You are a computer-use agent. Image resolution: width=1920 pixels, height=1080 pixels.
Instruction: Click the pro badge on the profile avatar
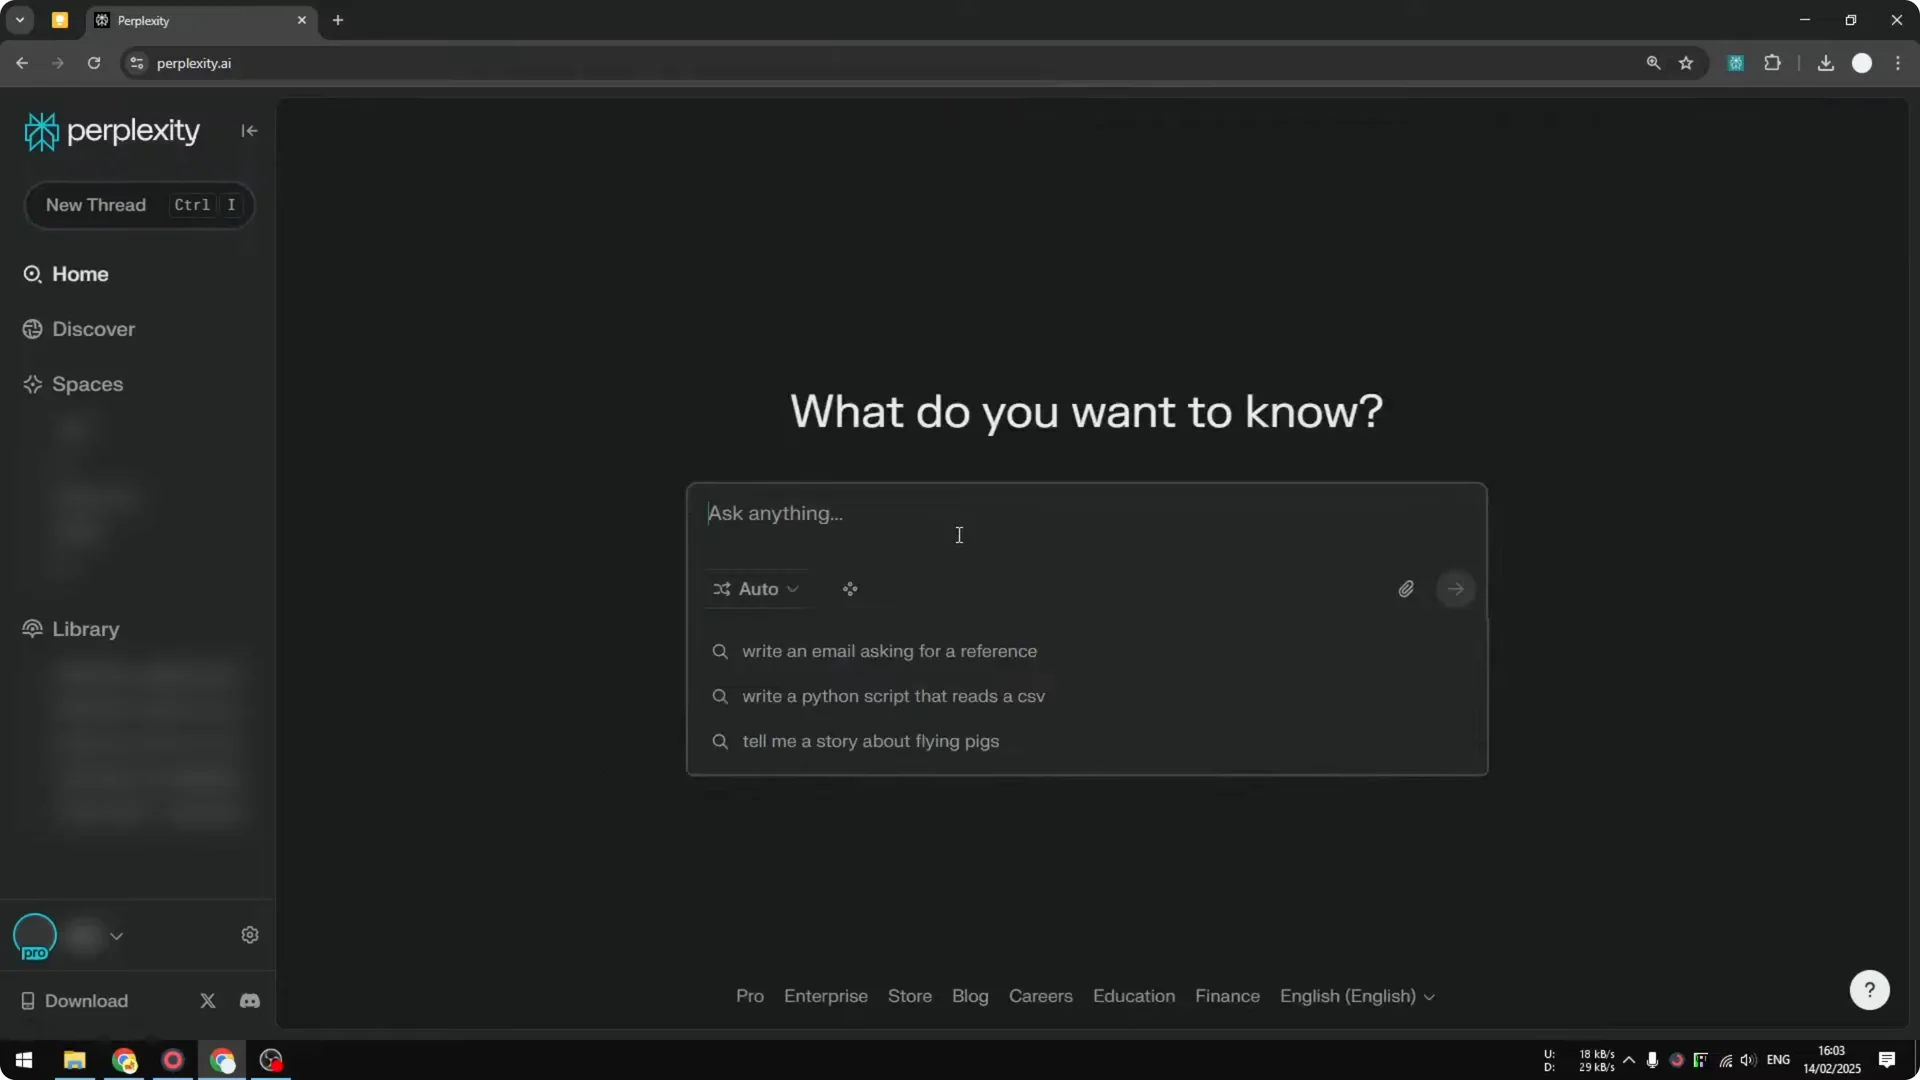coord(35,950)
